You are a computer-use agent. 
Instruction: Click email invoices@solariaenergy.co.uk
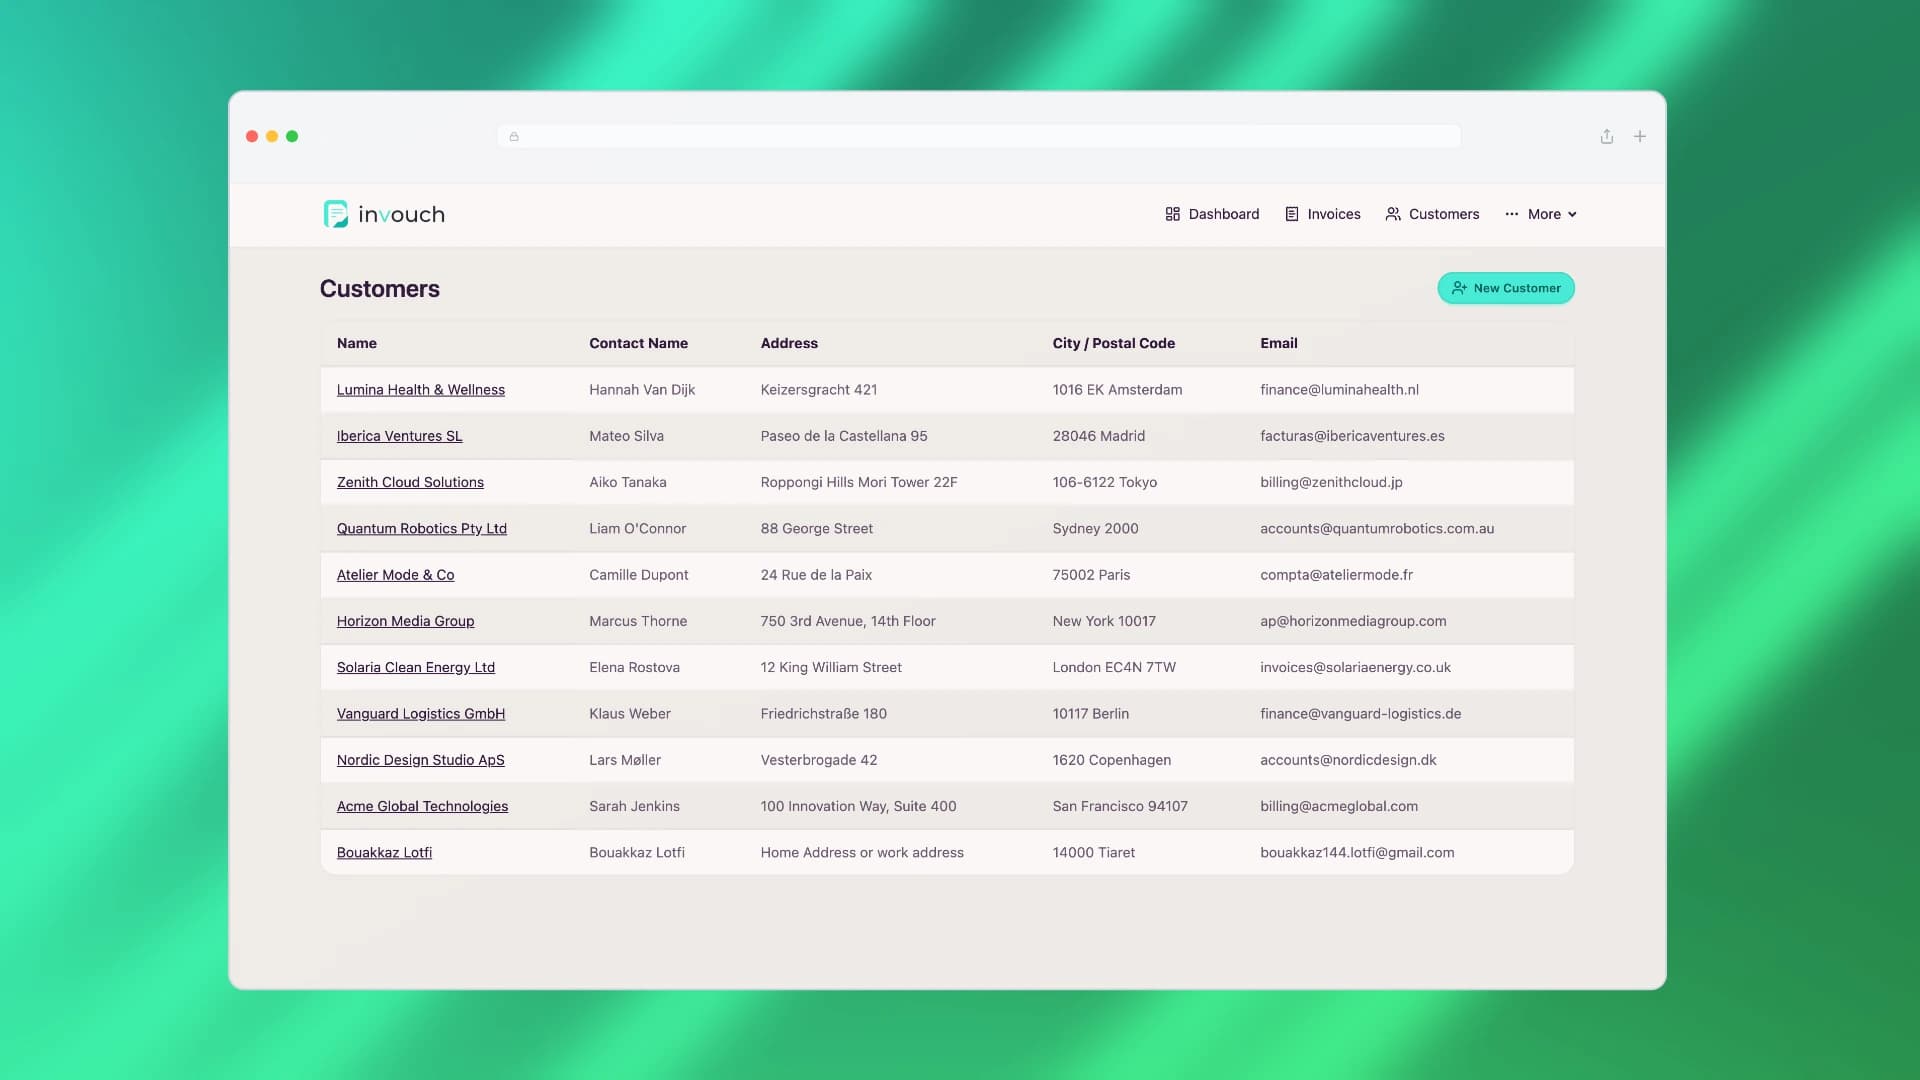click(x=1355, y=667)
